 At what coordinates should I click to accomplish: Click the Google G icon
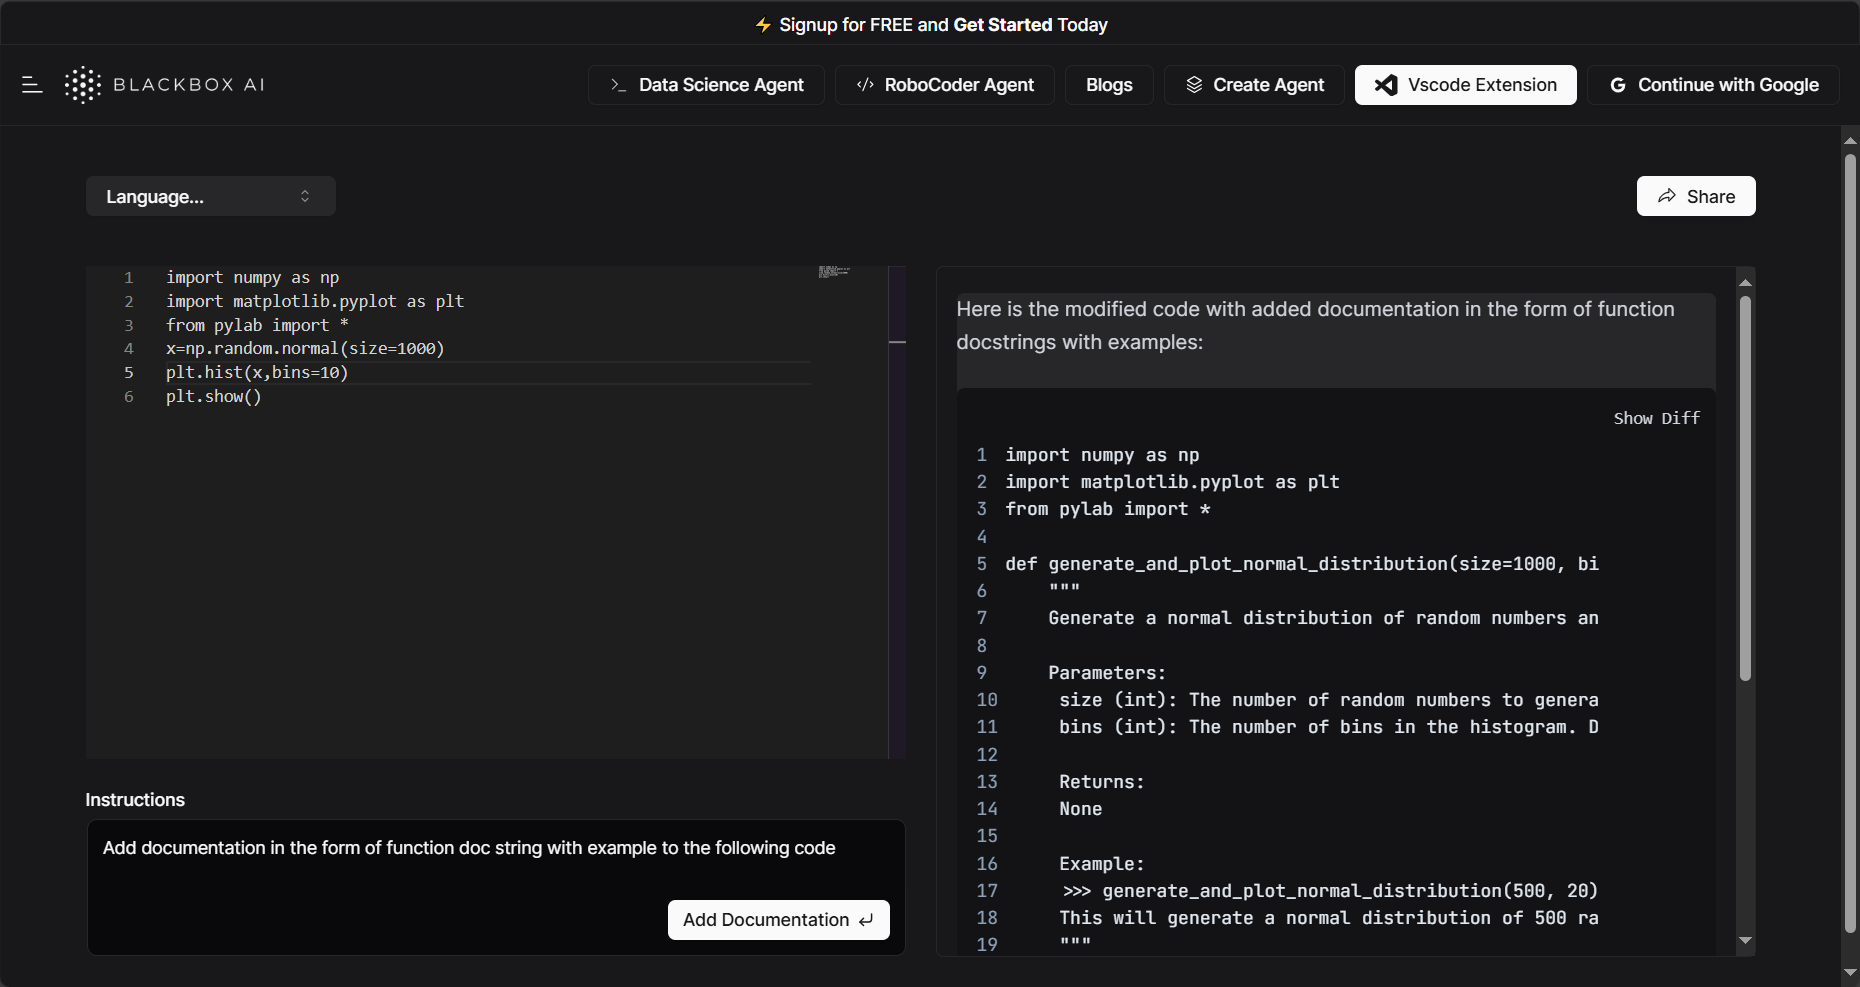(x=1618, y=85)
